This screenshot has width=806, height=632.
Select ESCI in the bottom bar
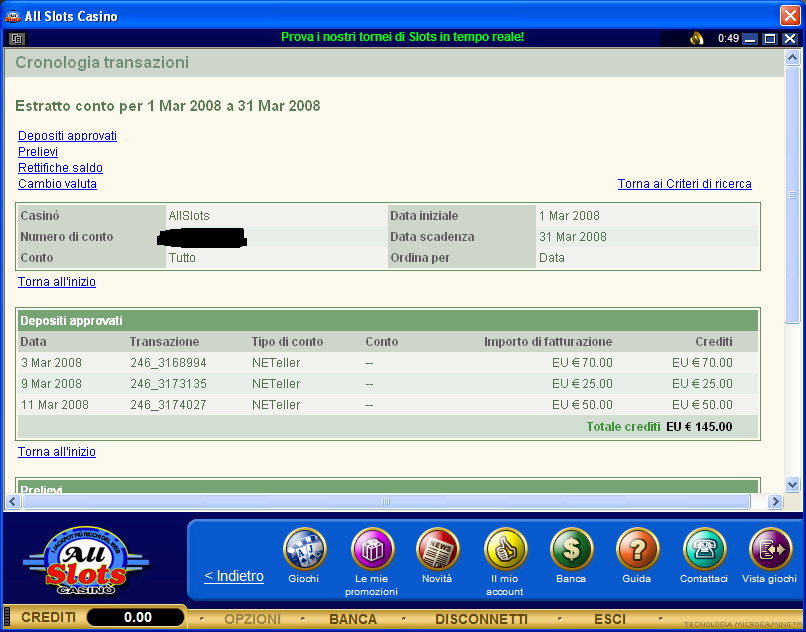(x=610, y=619)
